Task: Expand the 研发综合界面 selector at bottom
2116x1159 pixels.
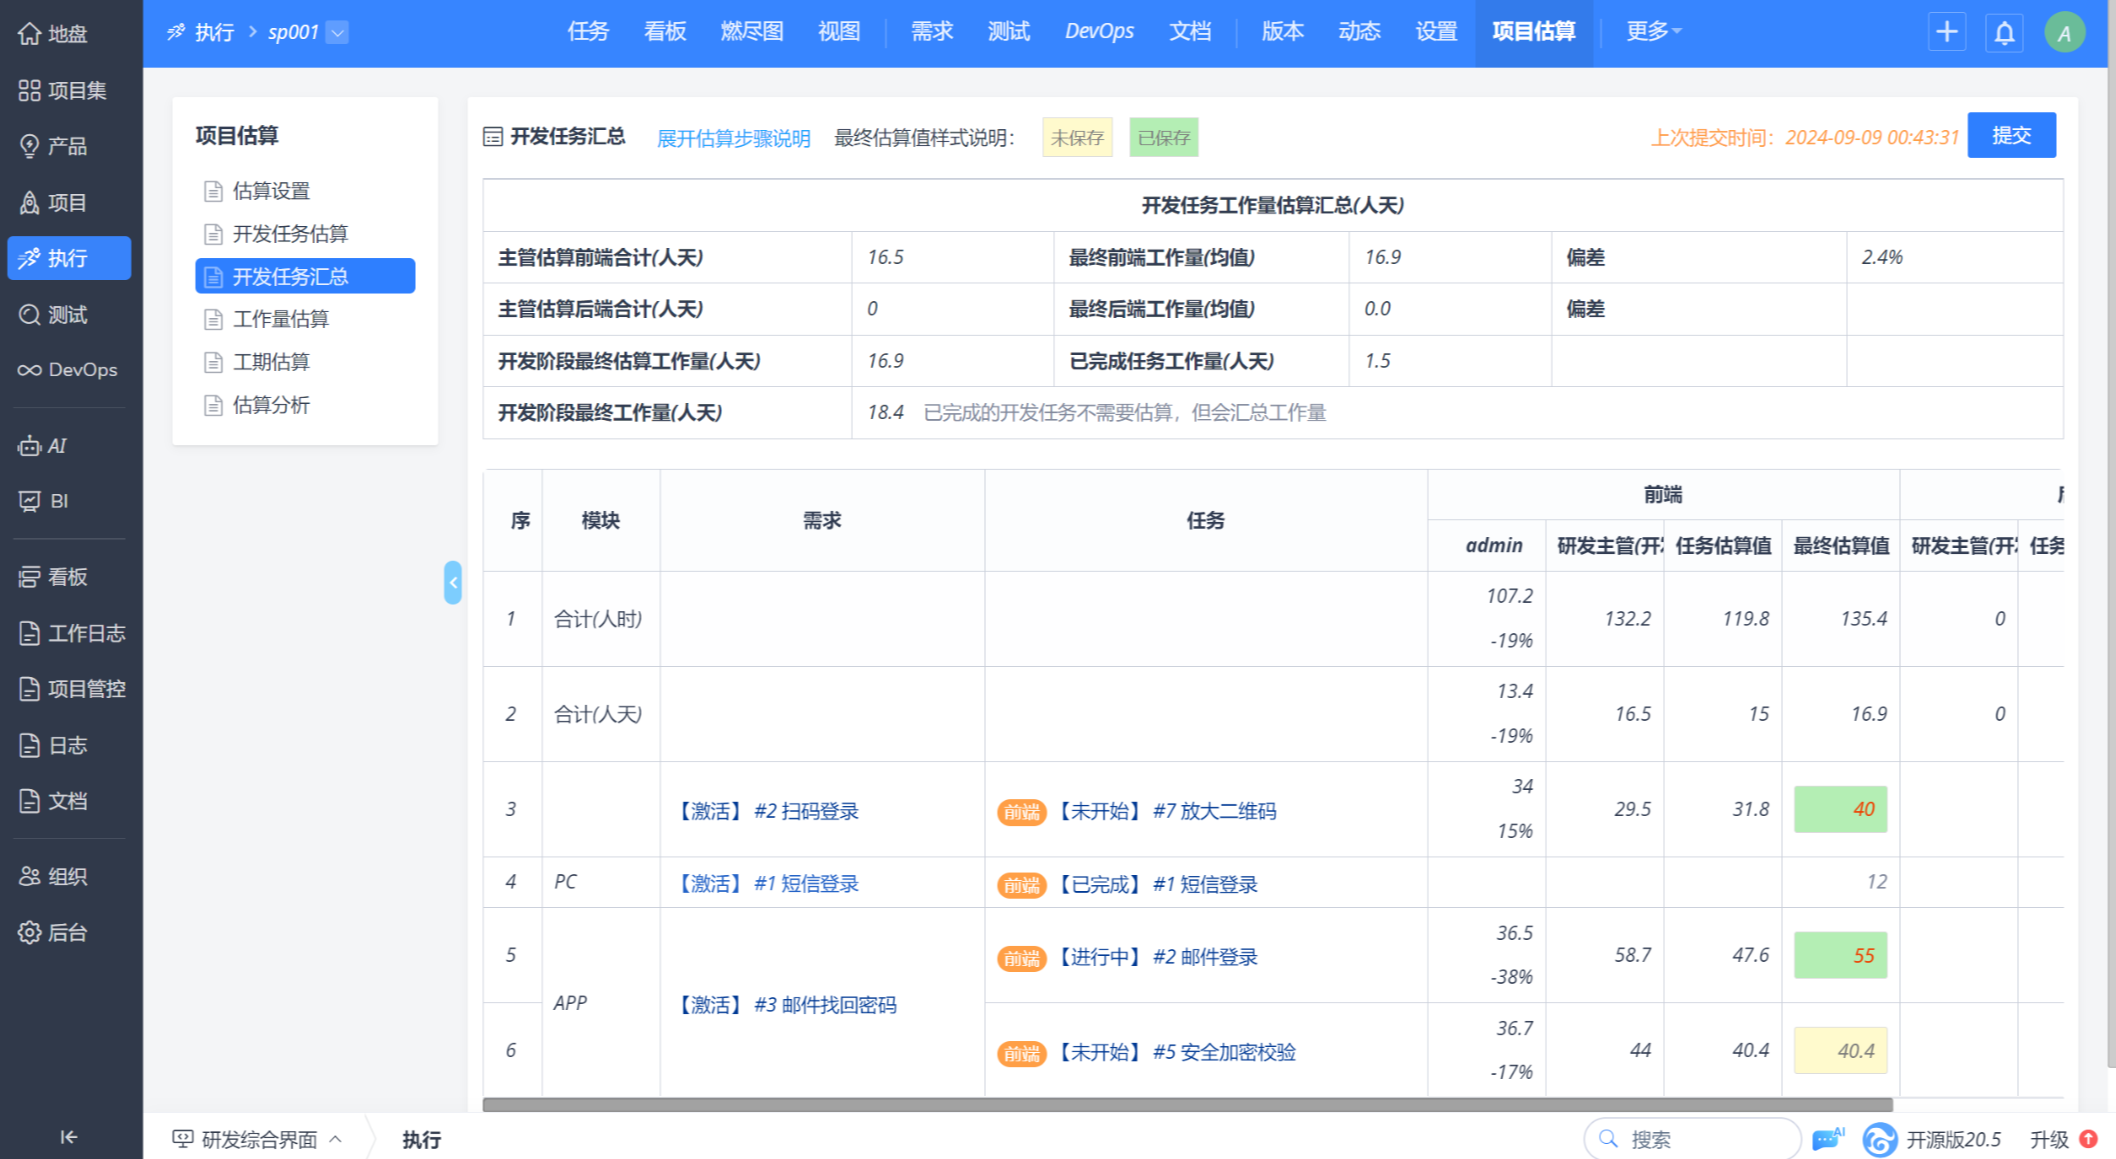Action: 258,1139
